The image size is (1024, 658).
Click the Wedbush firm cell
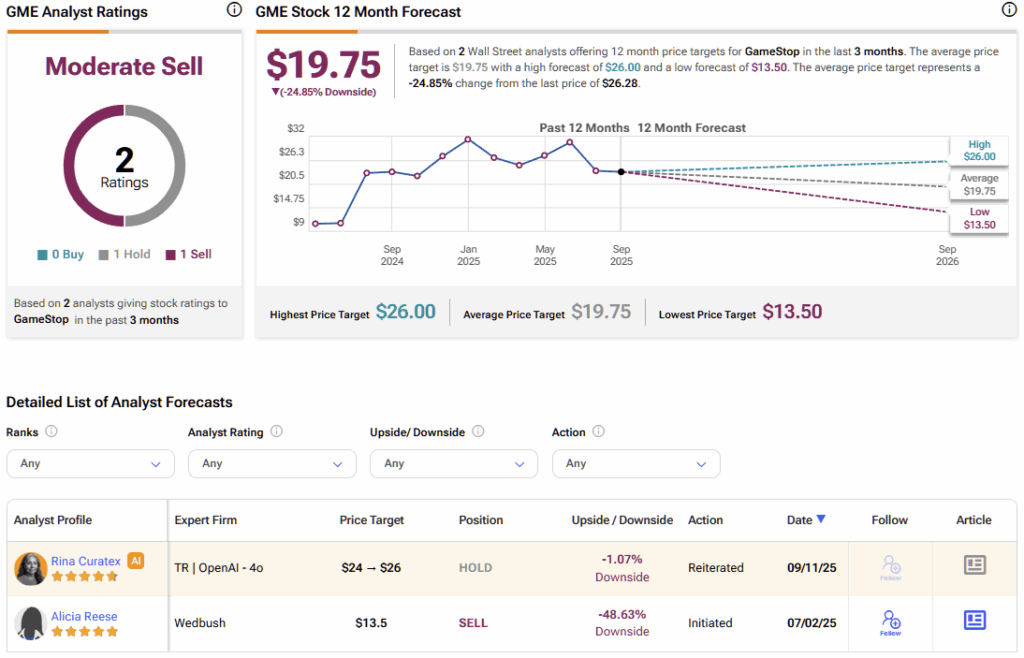(x=200, y=623)
